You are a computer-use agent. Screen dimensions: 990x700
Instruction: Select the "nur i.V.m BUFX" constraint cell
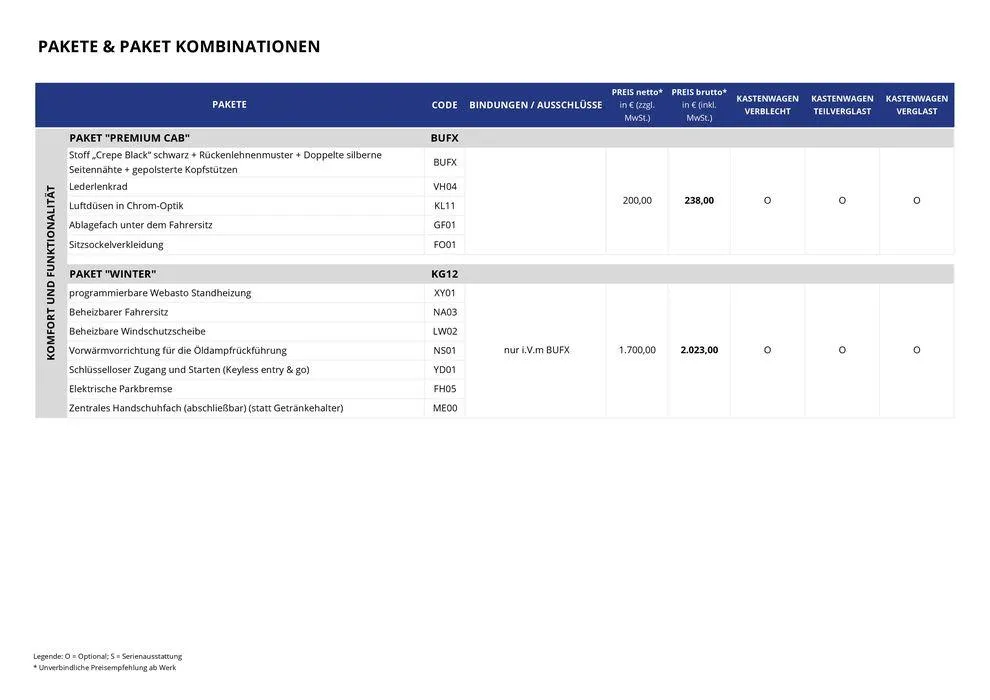click(x=536, y=350)
